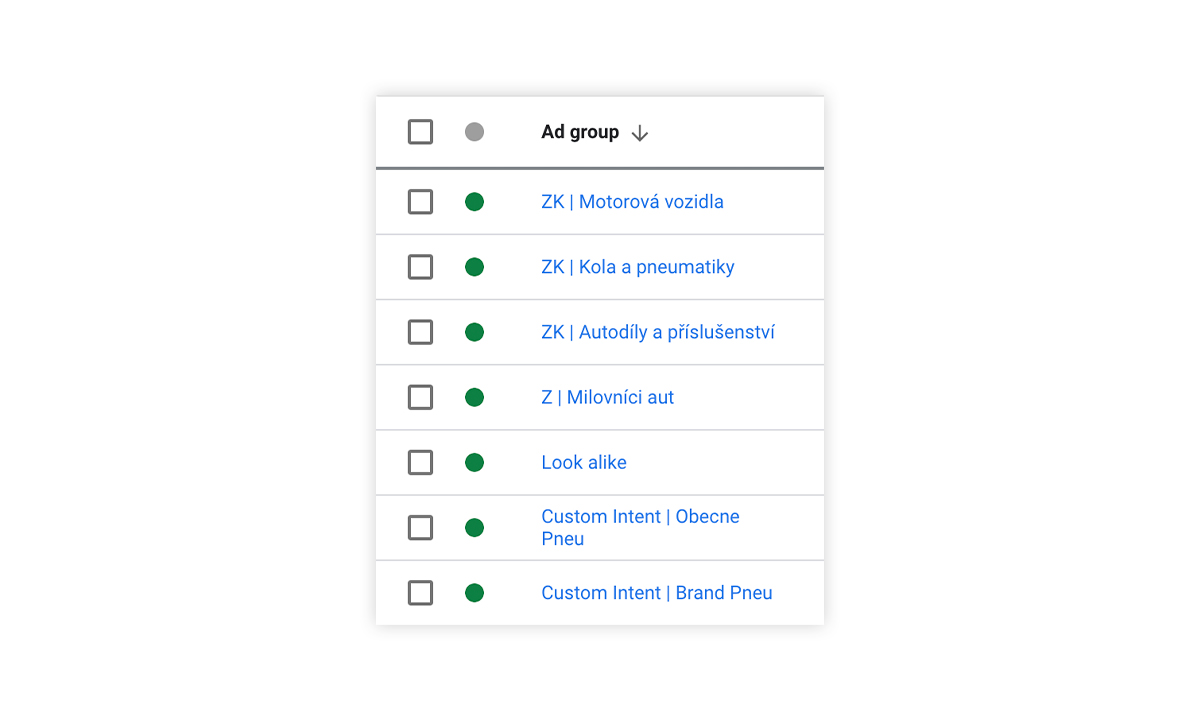Open ZK | Motorová vozidla ad group
Image resolution: width=1200 pixels, height=720 pixels.
[632, 202]
